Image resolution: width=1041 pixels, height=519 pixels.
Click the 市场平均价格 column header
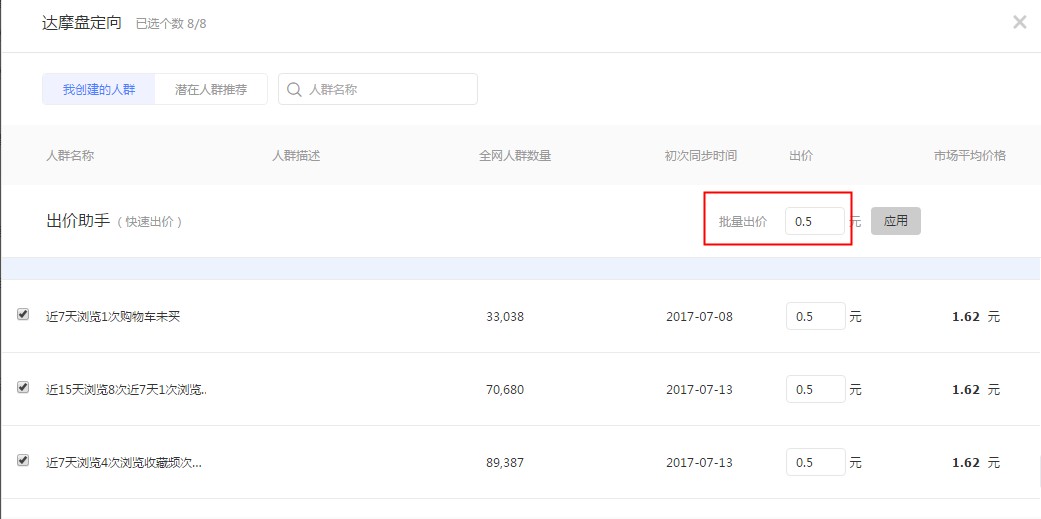(x=970, y=156)
